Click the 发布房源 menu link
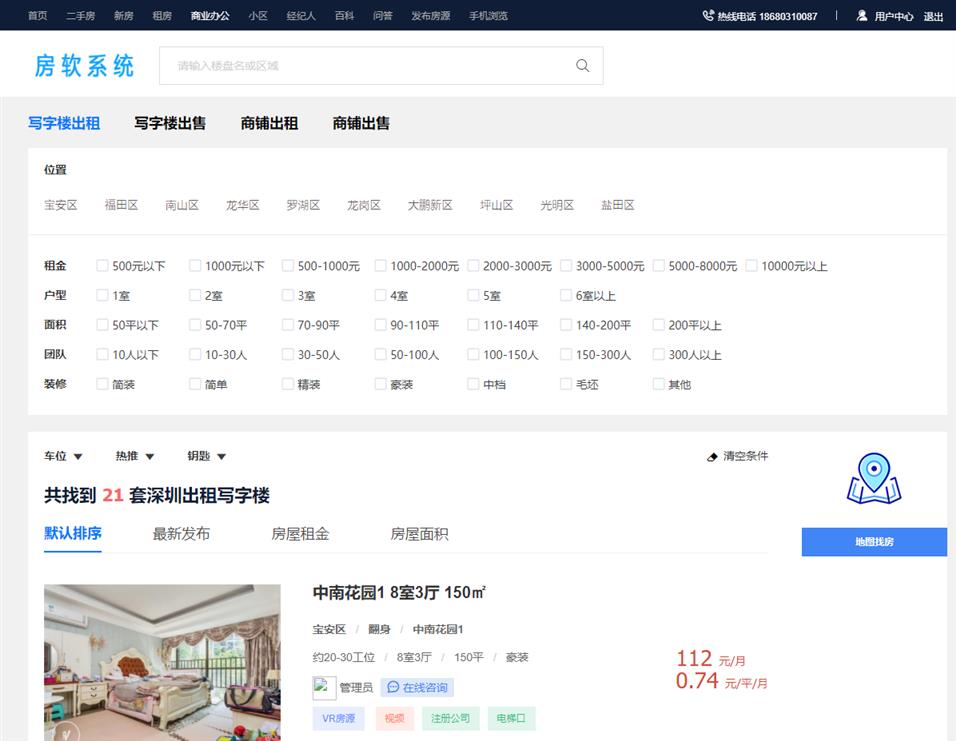This screenshot has height=741, width=956. 430,16
